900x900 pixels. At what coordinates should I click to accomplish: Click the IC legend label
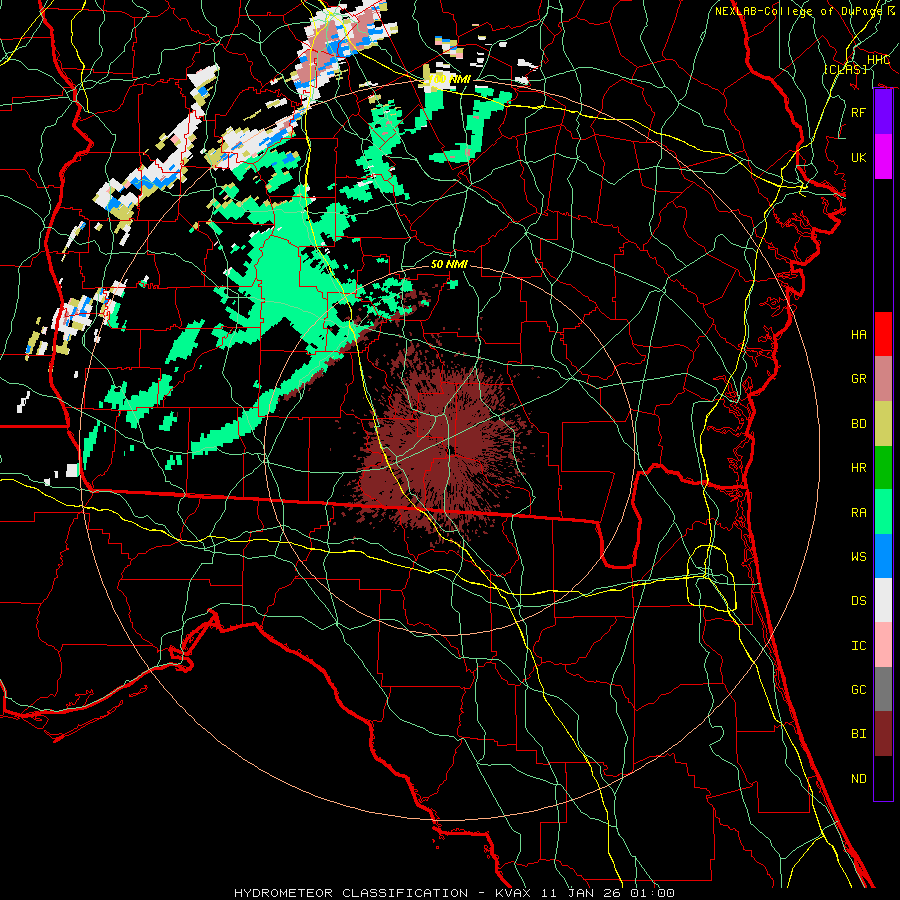coord(858,646)
